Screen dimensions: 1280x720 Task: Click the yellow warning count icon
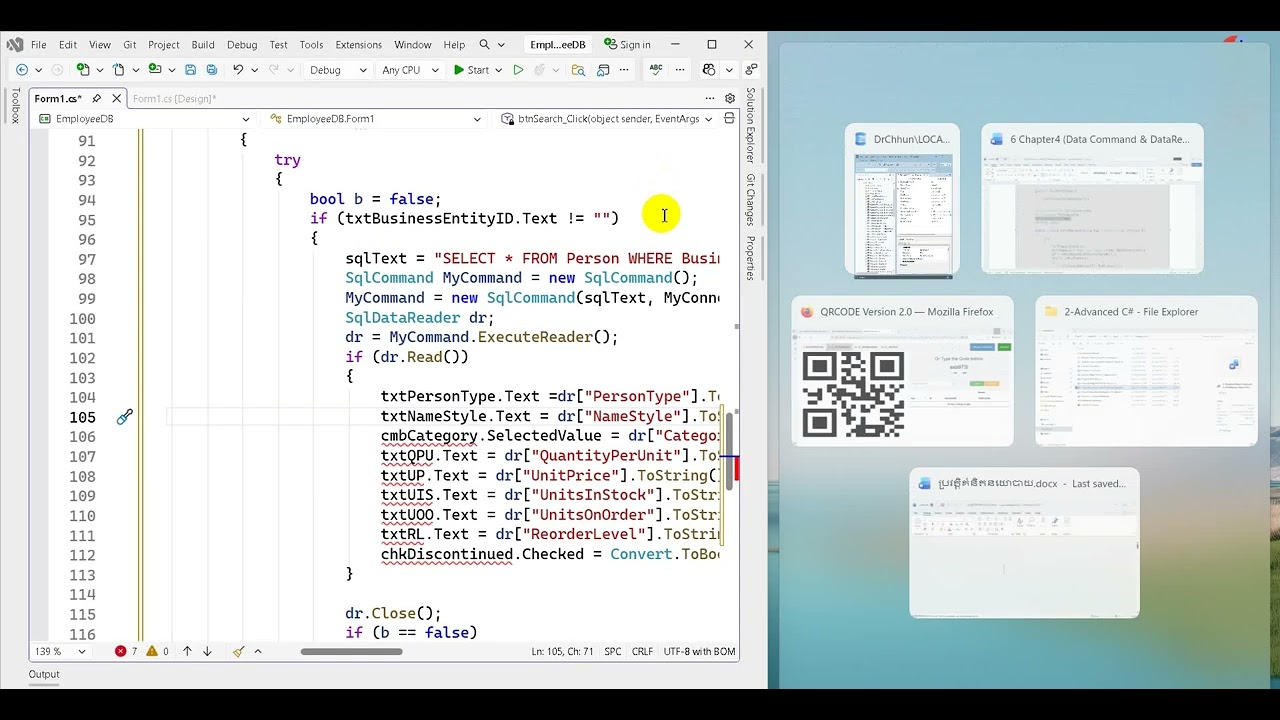[x=152, y=651]
